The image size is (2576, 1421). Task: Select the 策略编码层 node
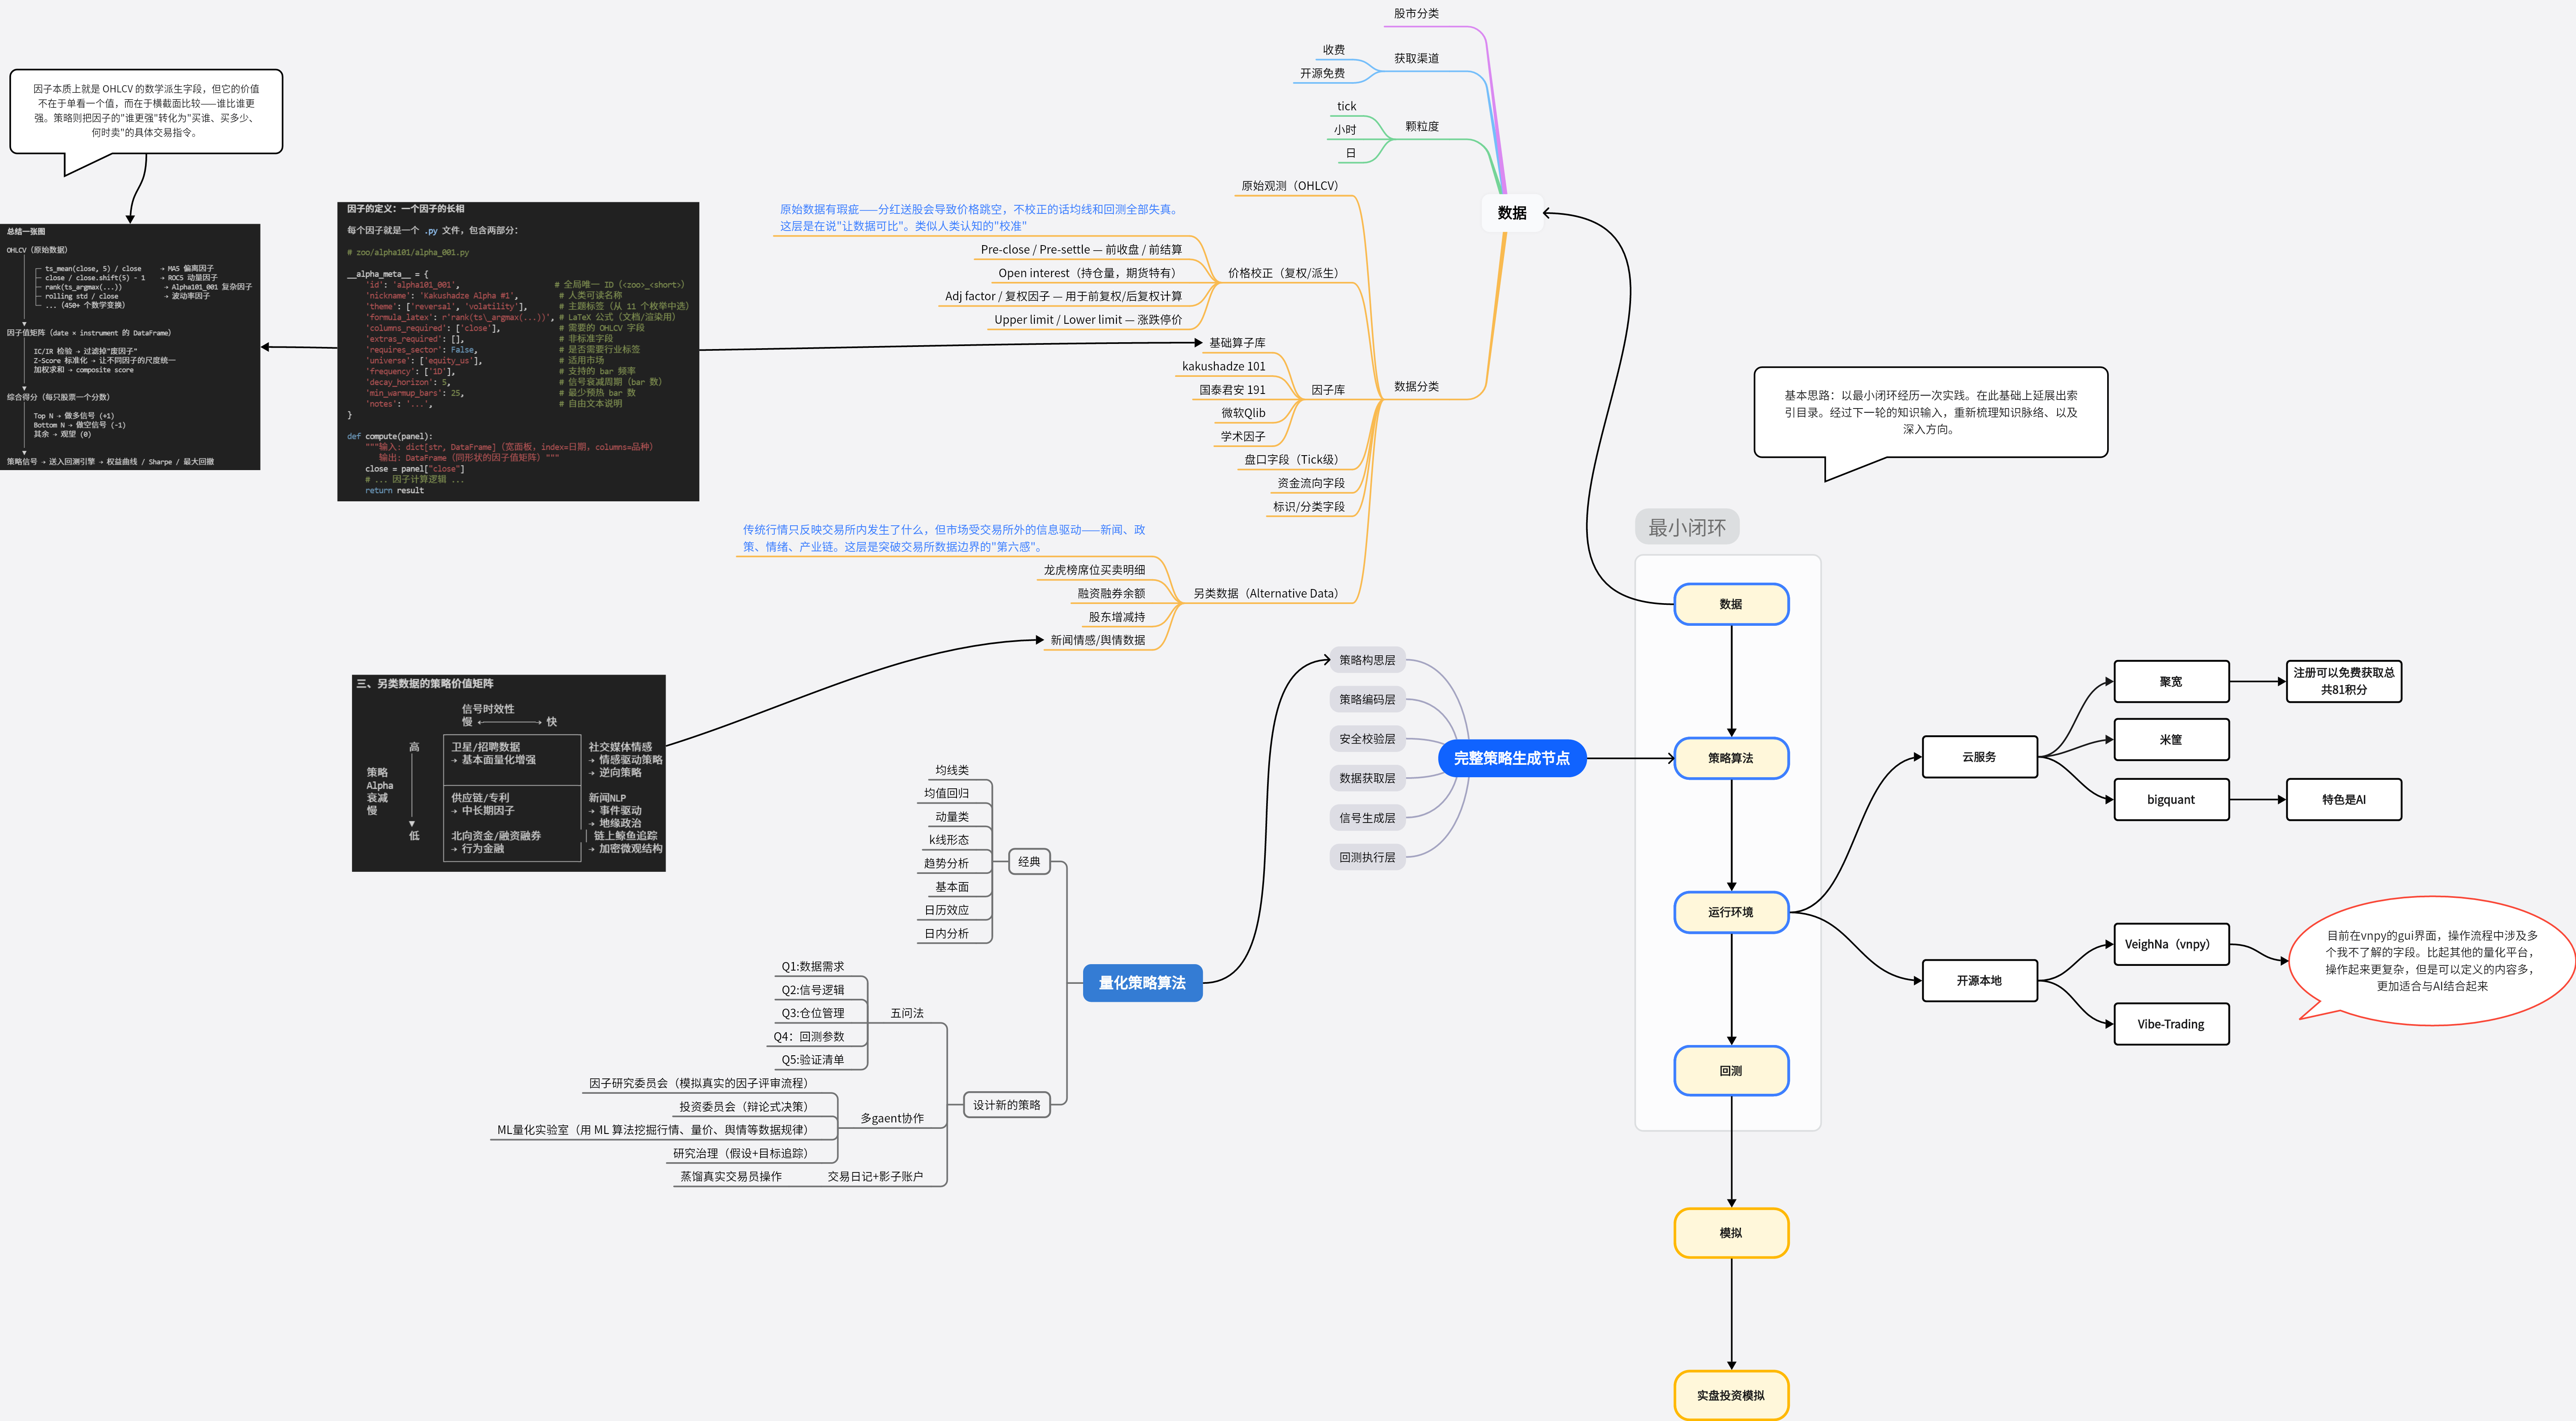click(1367, 699)
